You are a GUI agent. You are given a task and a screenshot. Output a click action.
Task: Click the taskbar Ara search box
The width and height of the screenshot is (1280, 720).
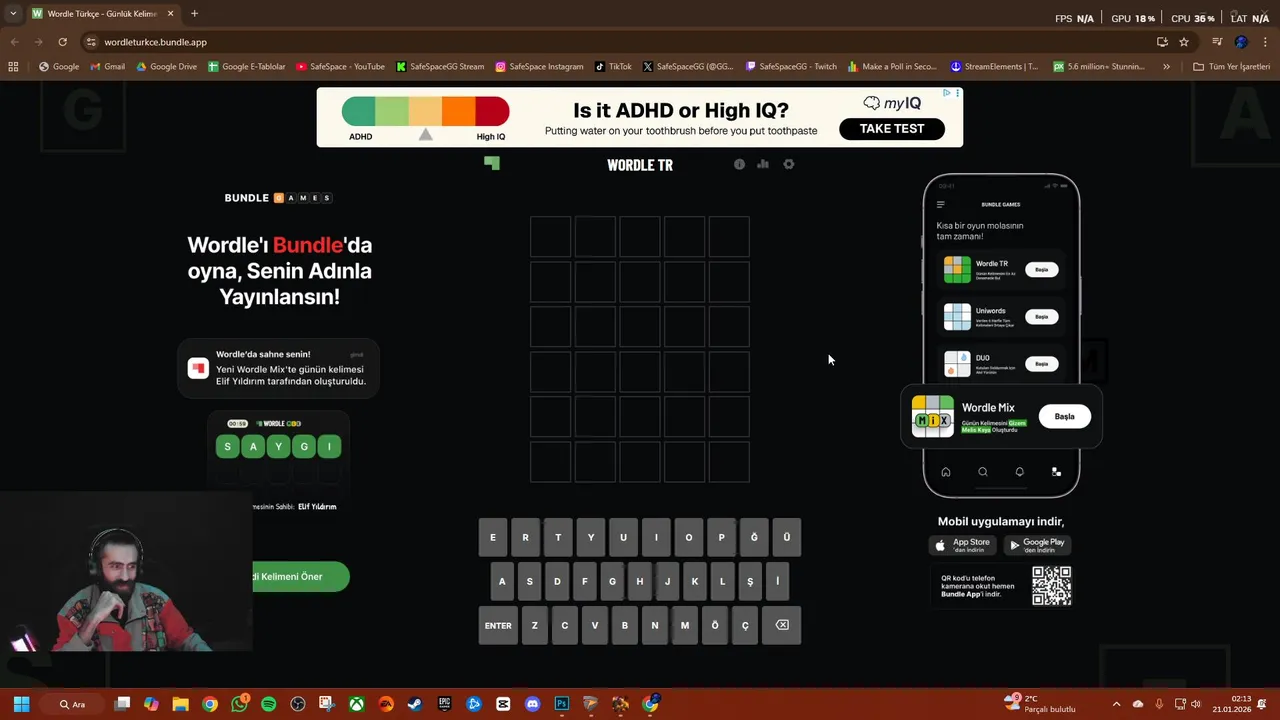coord(72,704)
